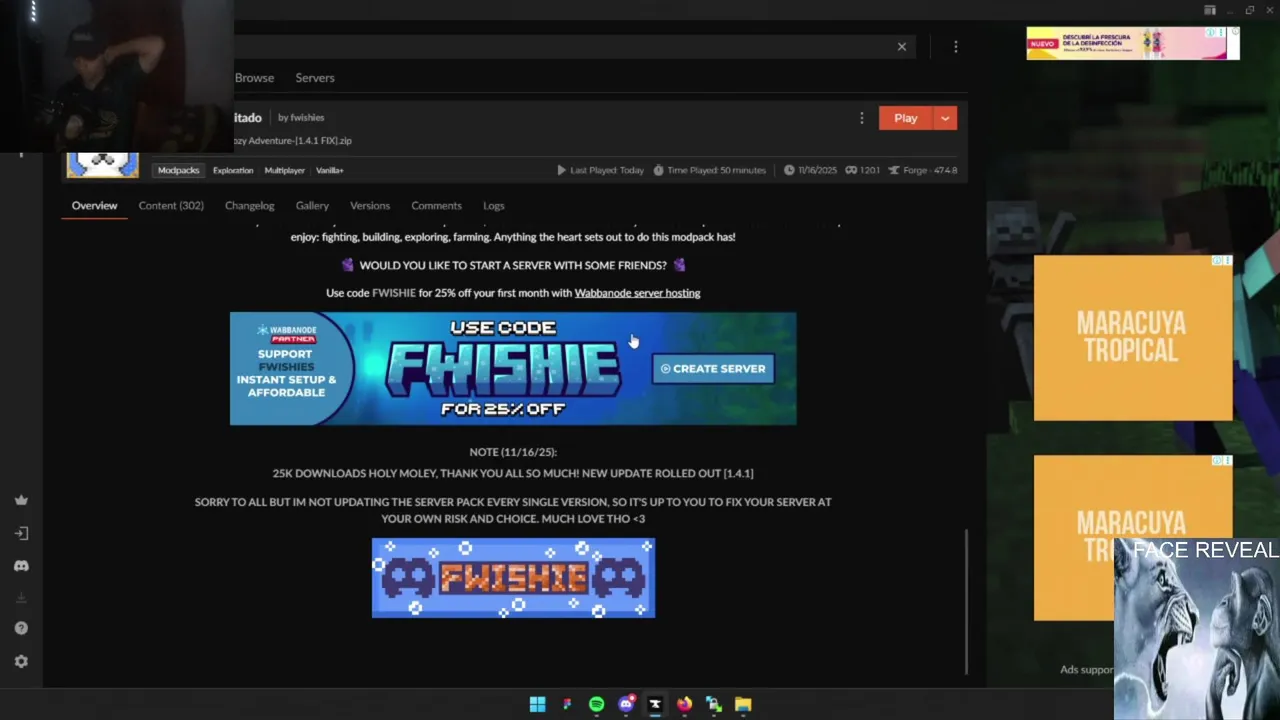Open the Comments tab
The image size is (1280, 720).
click(436, 205)
